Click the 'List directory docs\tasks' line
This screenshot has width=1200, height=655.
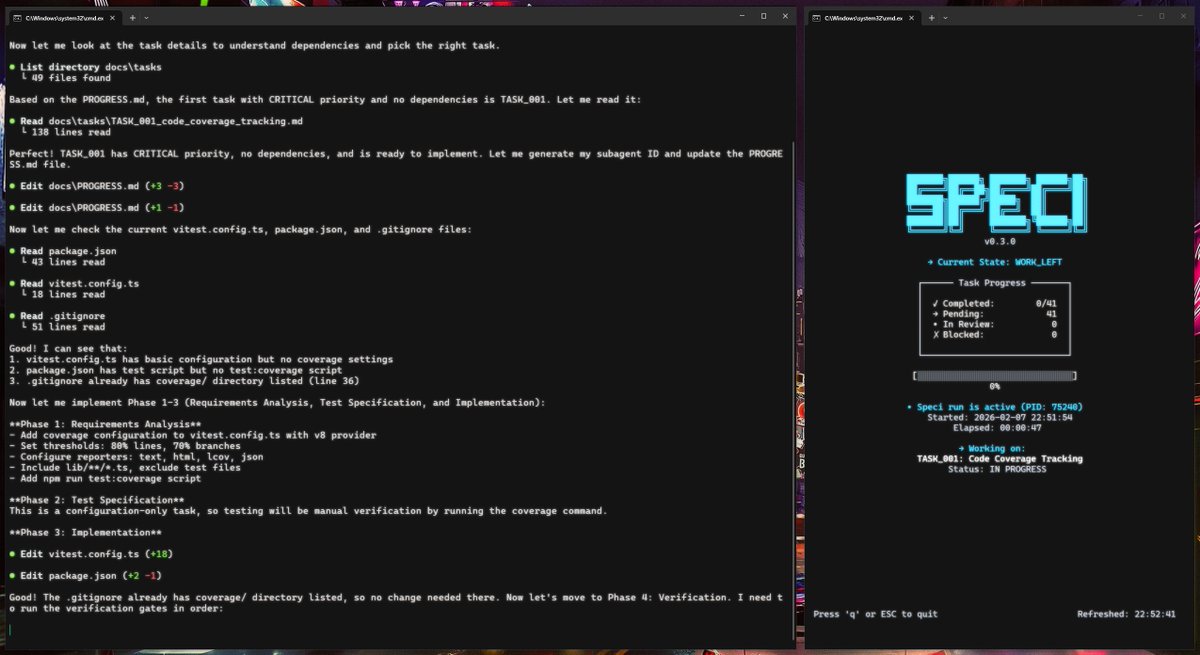pos(85,67)
